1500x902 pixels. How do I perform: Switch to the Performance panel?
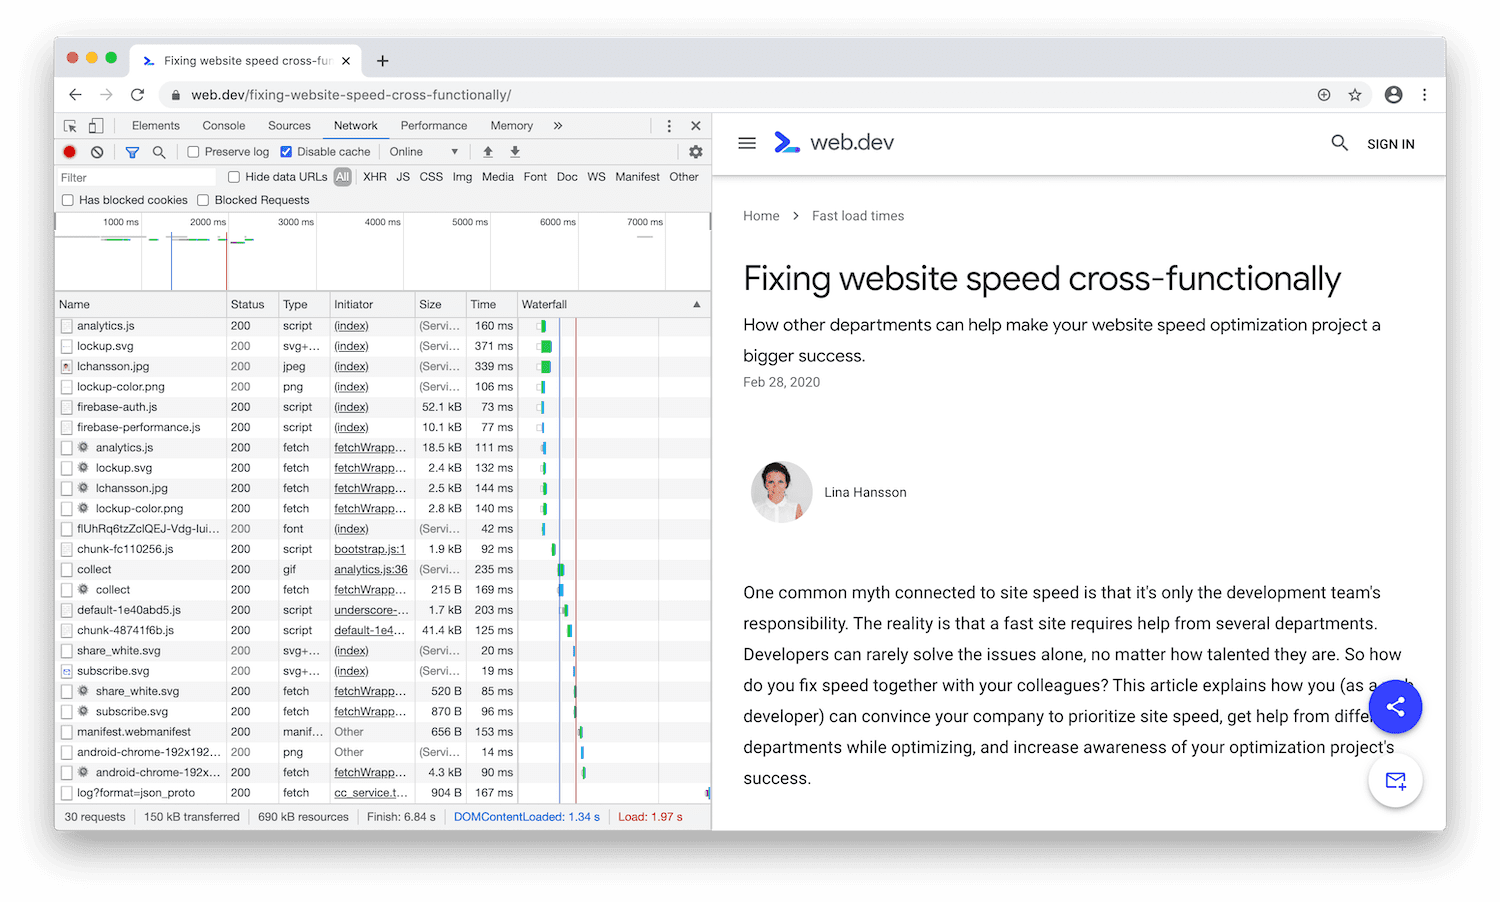[x=433, y=125]
